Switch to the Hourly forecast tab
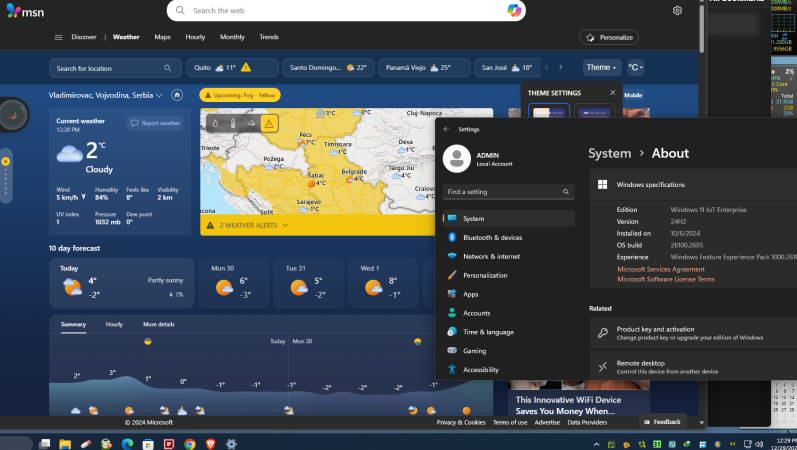The height and width of the screenshot is (450, 797). 115,324
